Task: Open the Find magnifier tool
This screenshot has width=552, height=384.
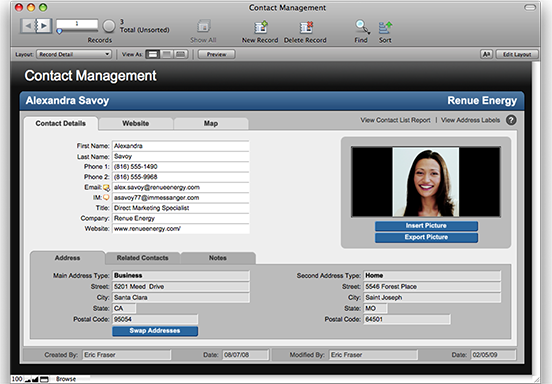Action: [362, 27]
